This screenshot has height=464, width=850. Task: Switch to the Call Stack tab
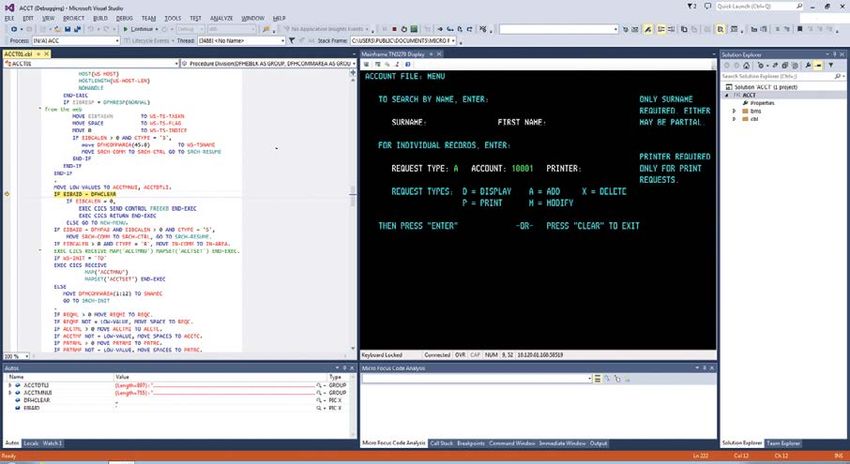(441, 443)
